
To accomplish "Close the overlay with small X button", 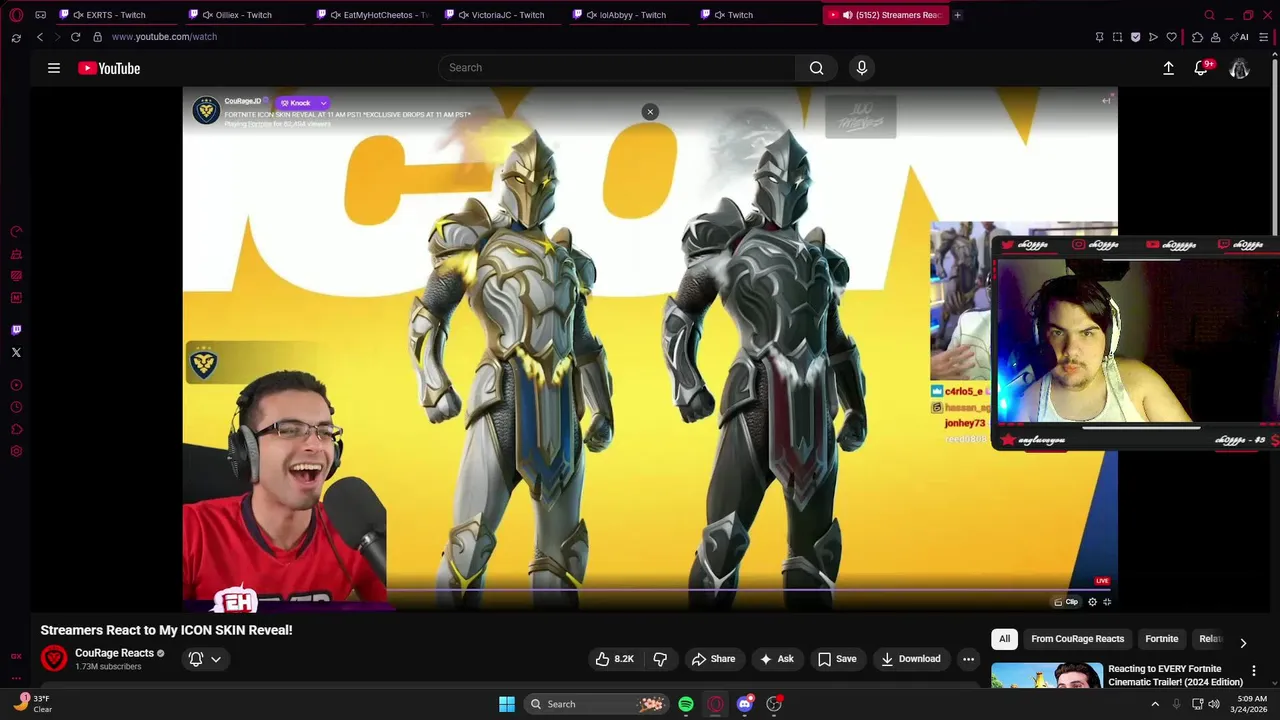I will (x=650, y=112).
